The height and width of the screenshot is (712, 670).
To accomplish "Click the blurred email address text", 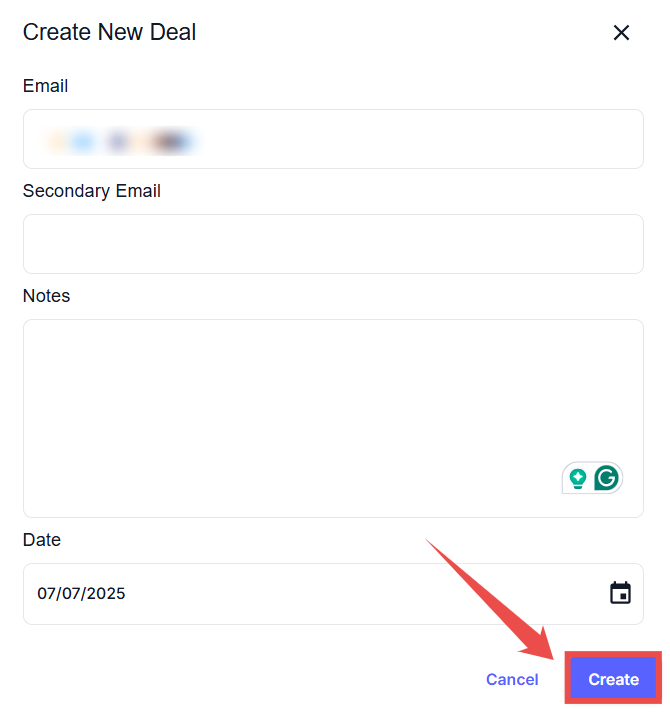I will (x=120, y=141).
